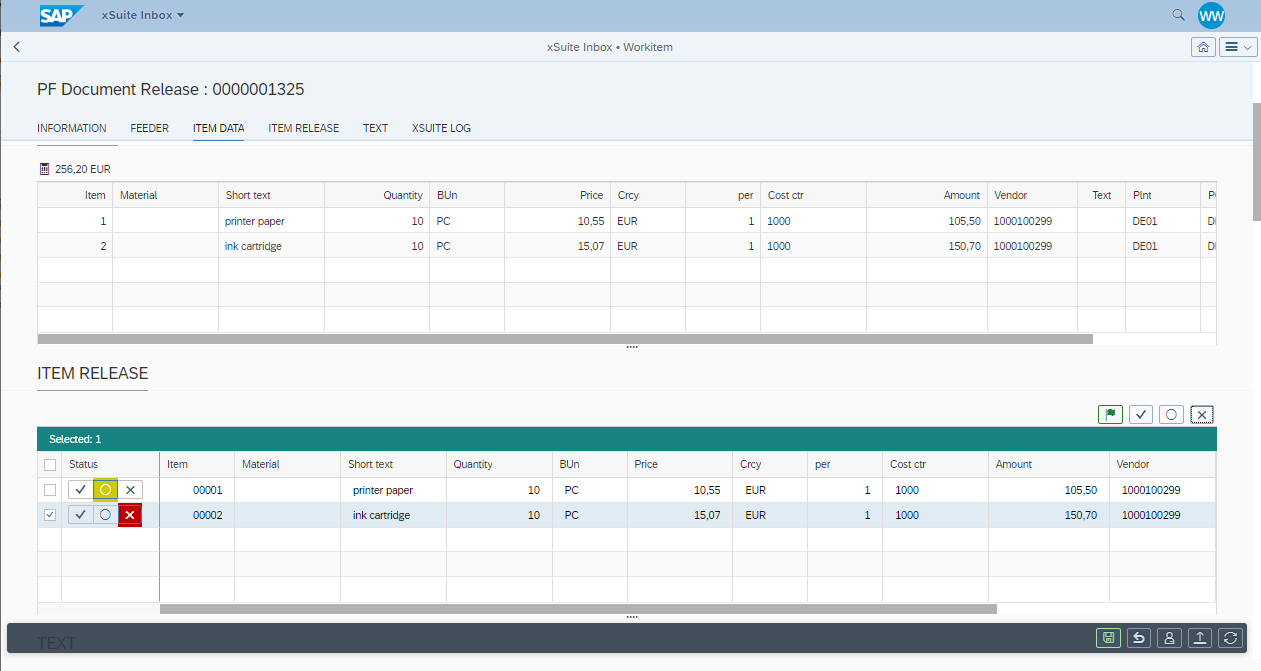The height and width of the screenshot is (671, 1261).
Task: Click the green save icon in footer
Action: pyautogui.click(x=1108, y=638)
